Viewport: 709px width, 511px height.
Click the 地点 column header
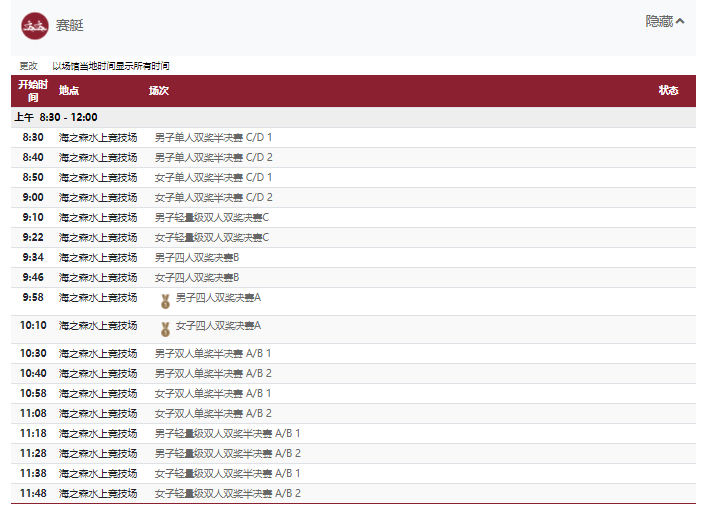point(69,90)
